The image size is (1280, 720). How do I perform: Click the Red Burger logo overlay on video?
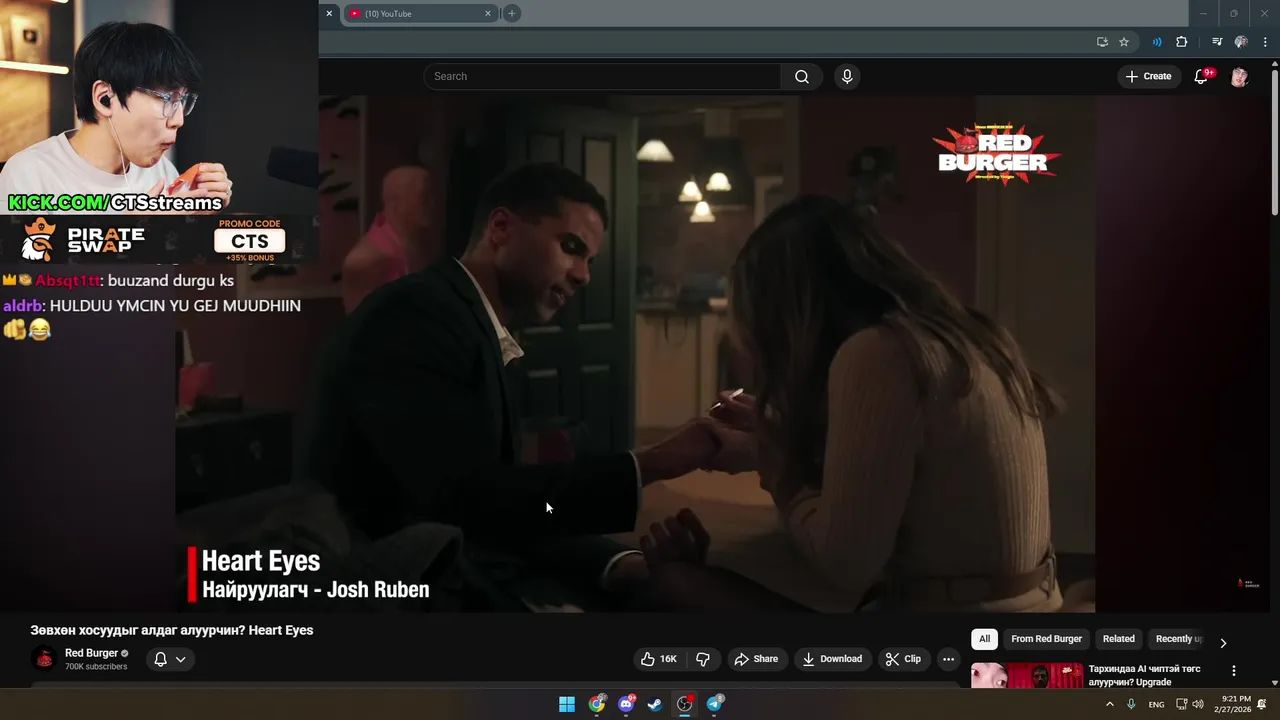996,155
